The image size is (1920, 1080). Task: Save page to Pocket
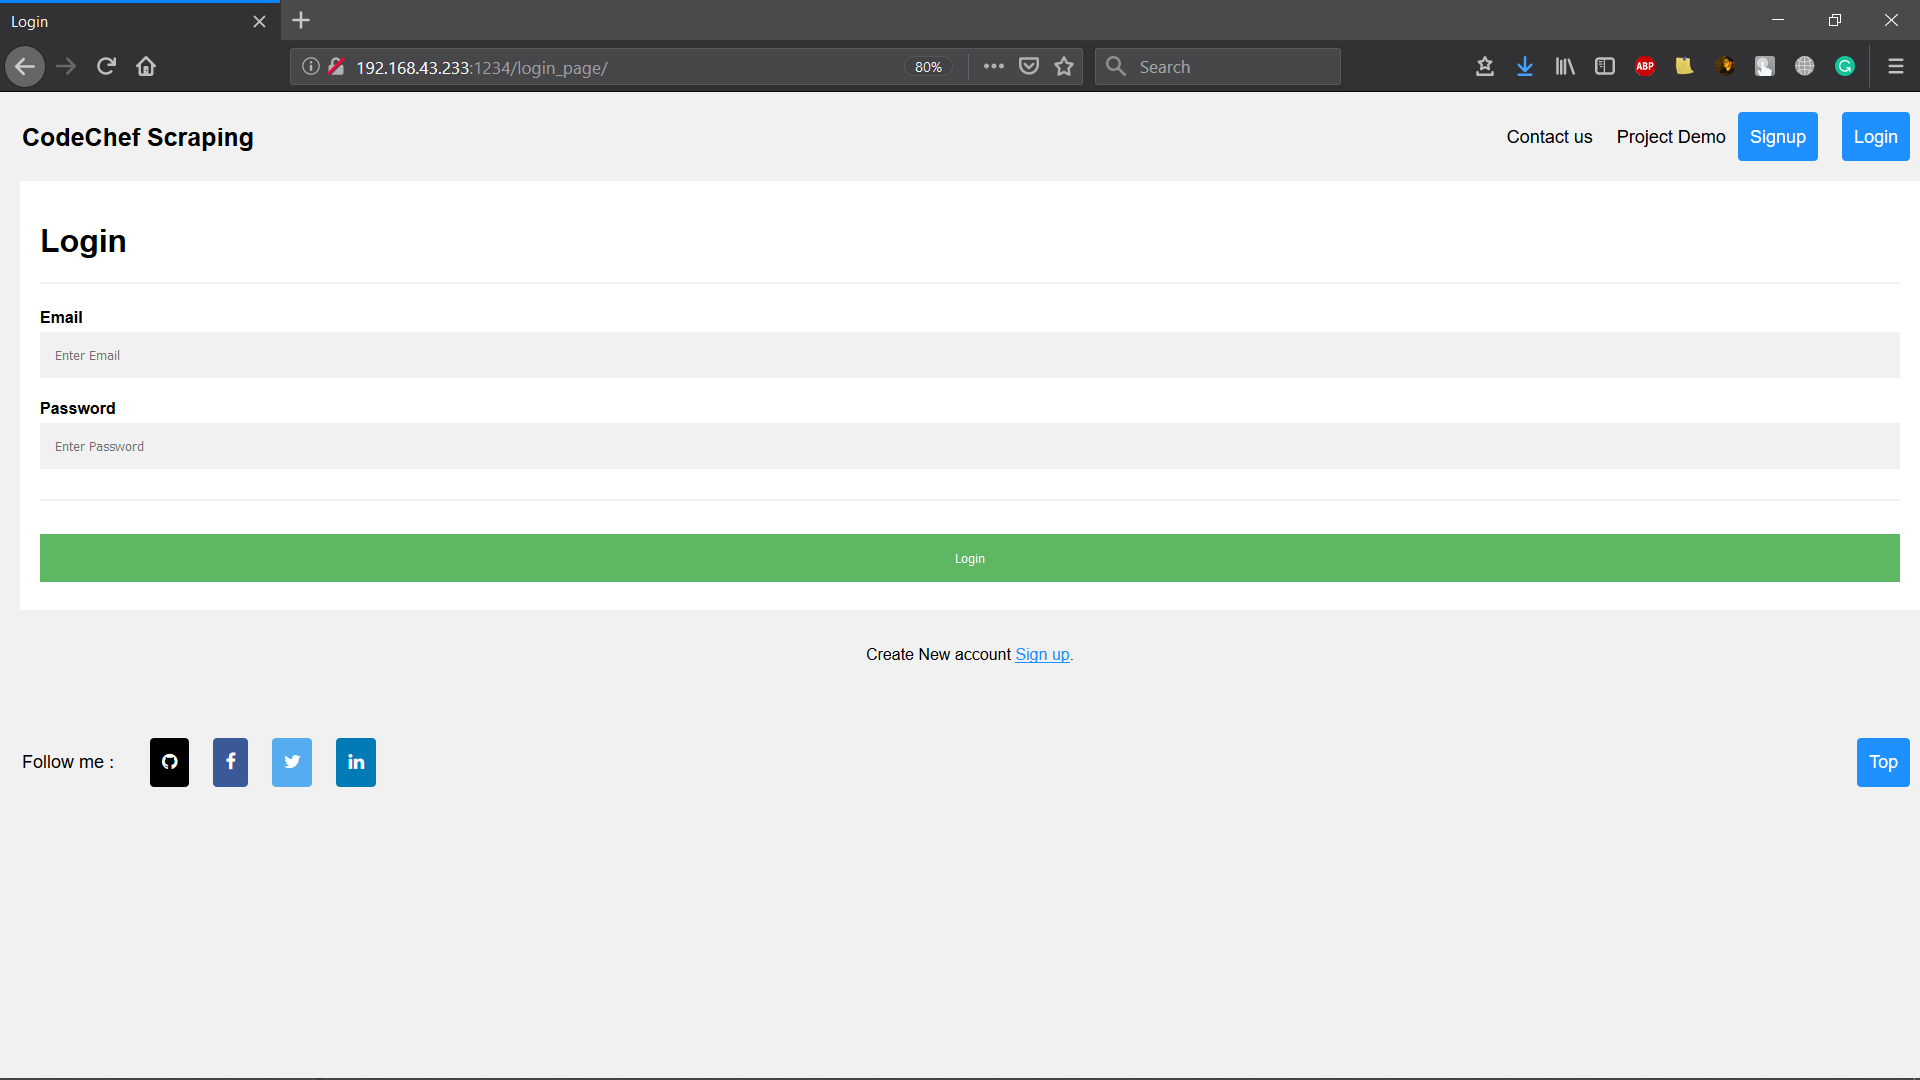pyautogui.click(x=1029, y=66)
